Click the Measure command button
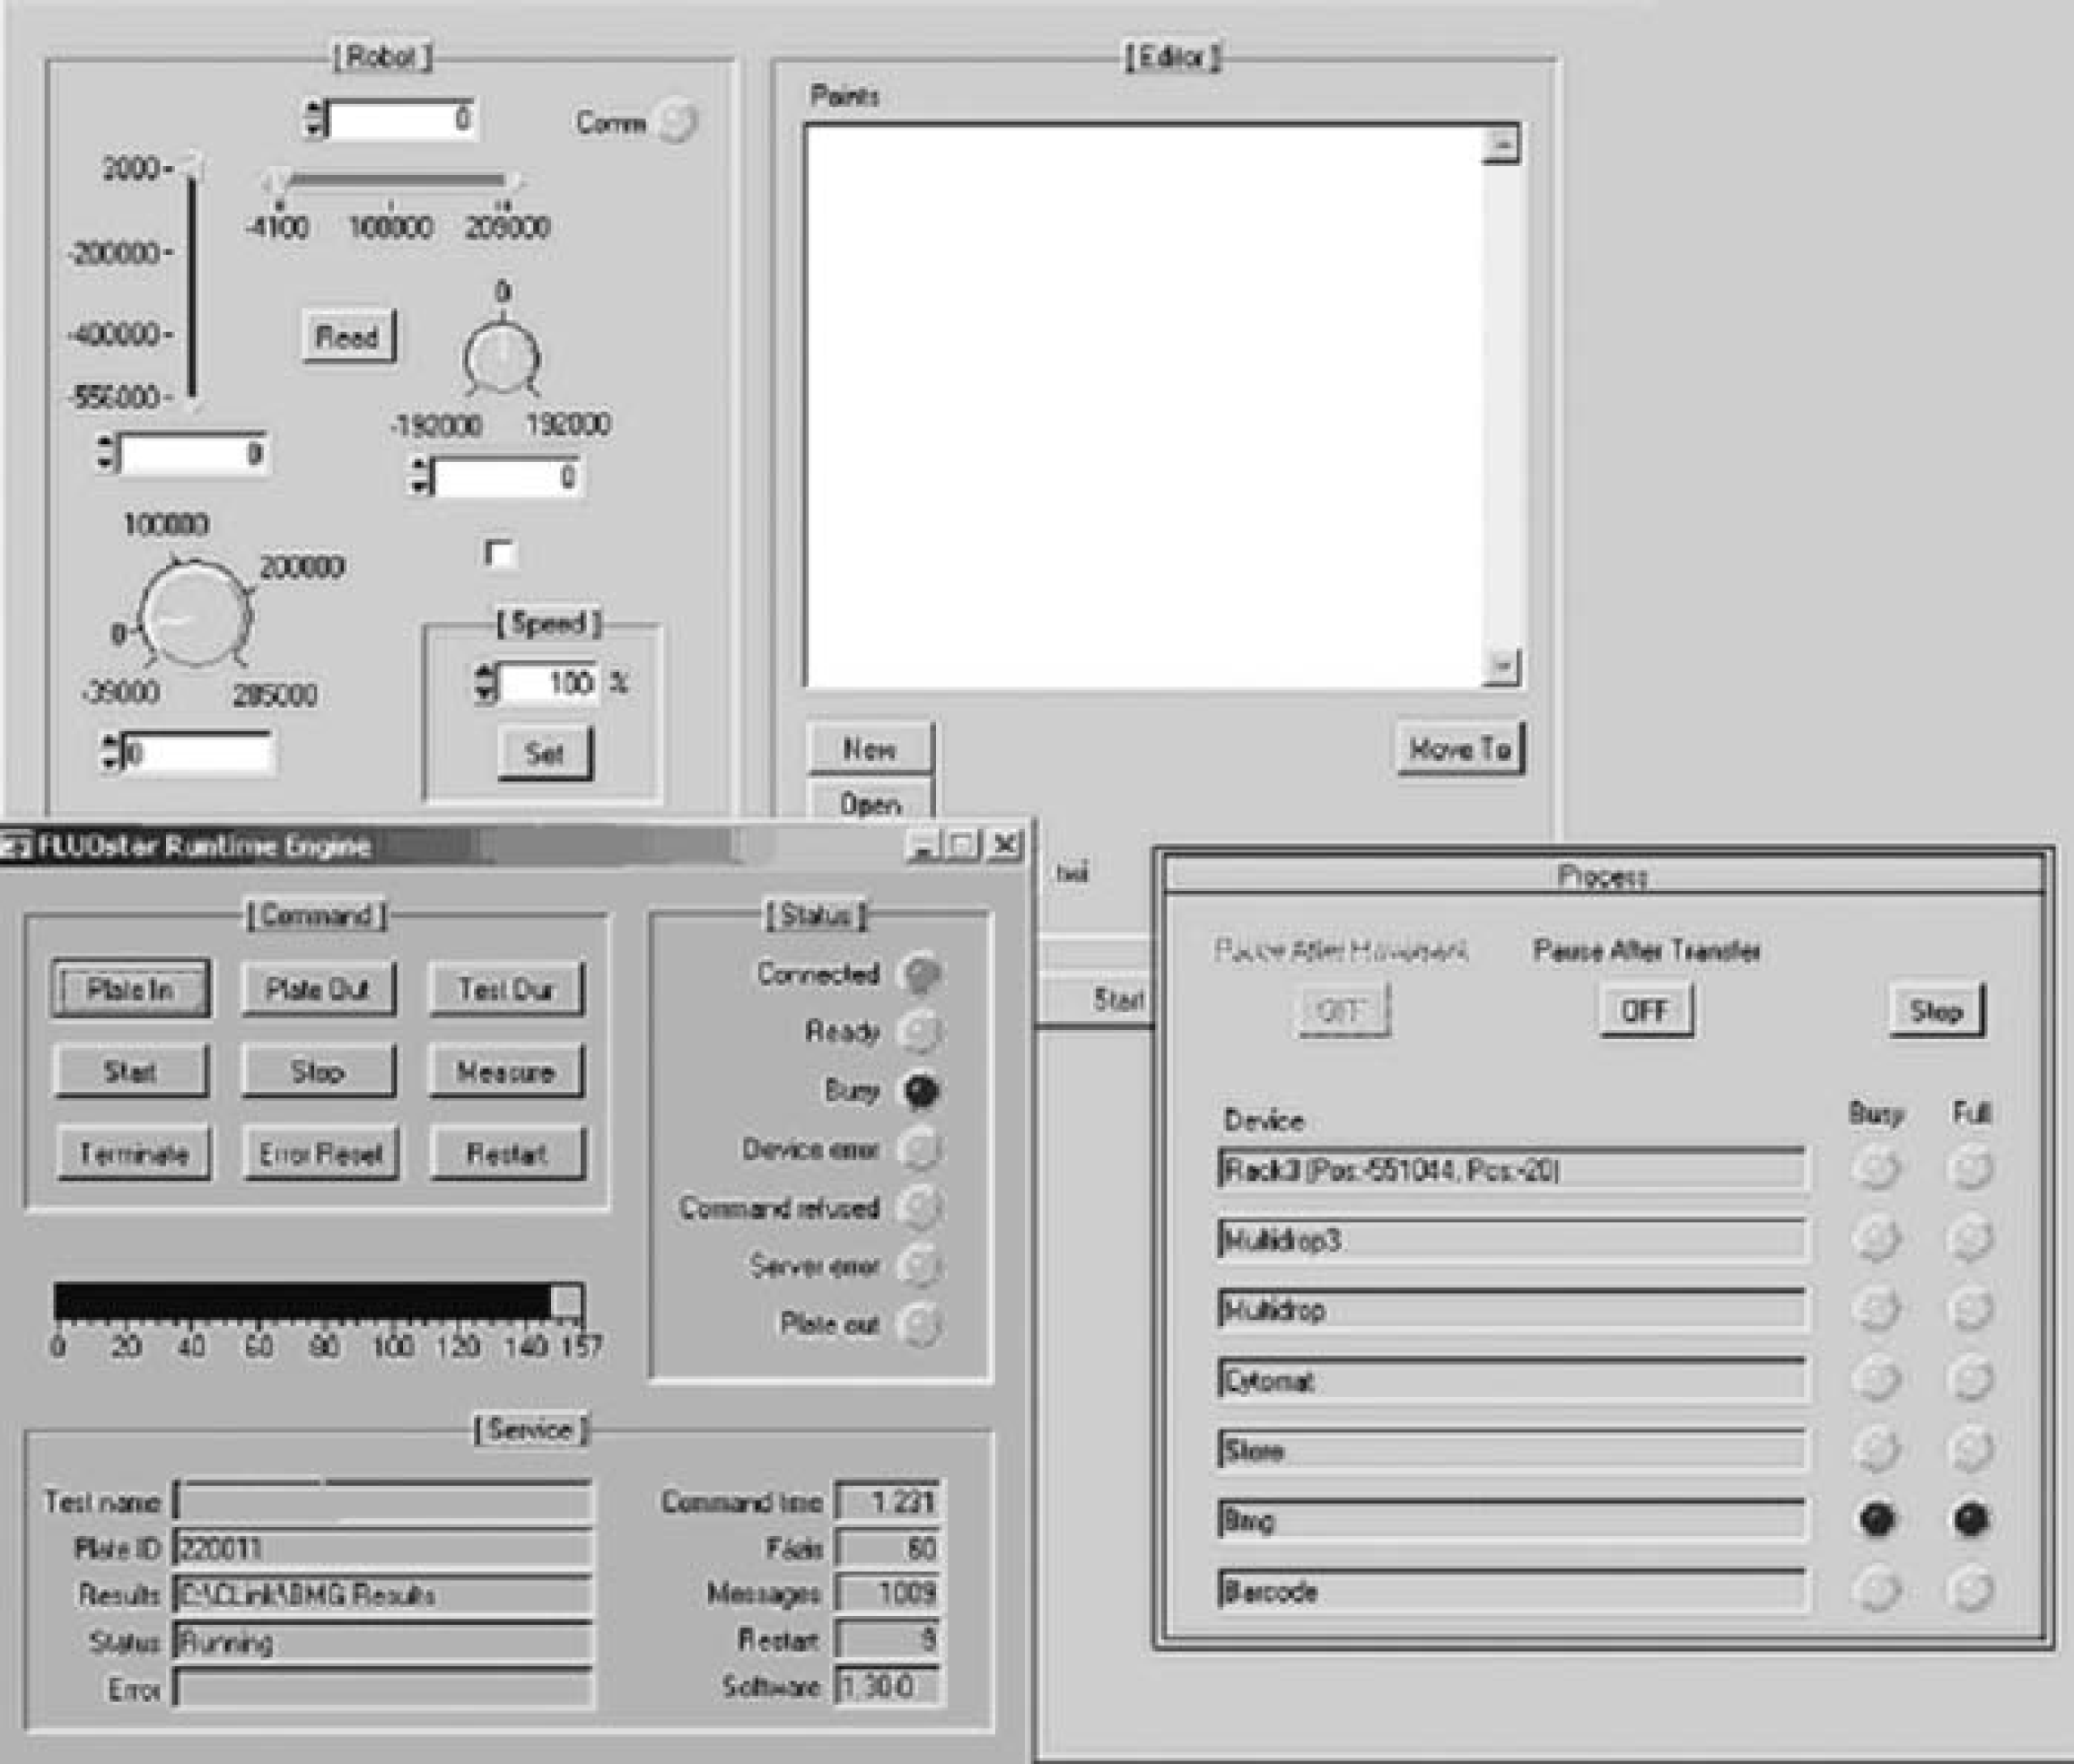The height and width of the screenshot is (1764, 2074). click(x=506, y=1073)
